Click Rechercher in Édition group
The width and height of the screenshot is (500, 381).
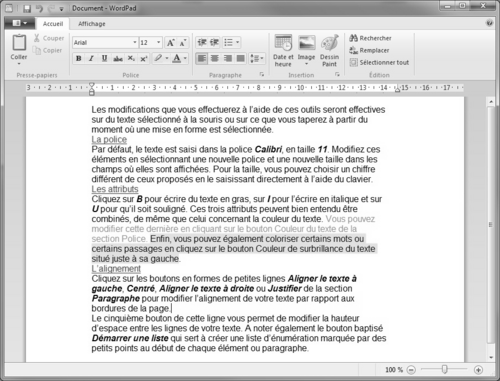pyautogui.click(x=370, y=38)
